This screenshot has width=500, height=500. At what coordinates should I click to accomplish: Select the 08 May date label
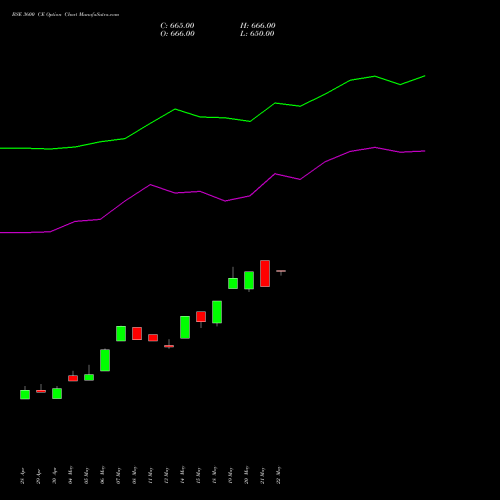pyautogui.click(x=135, y=475)
